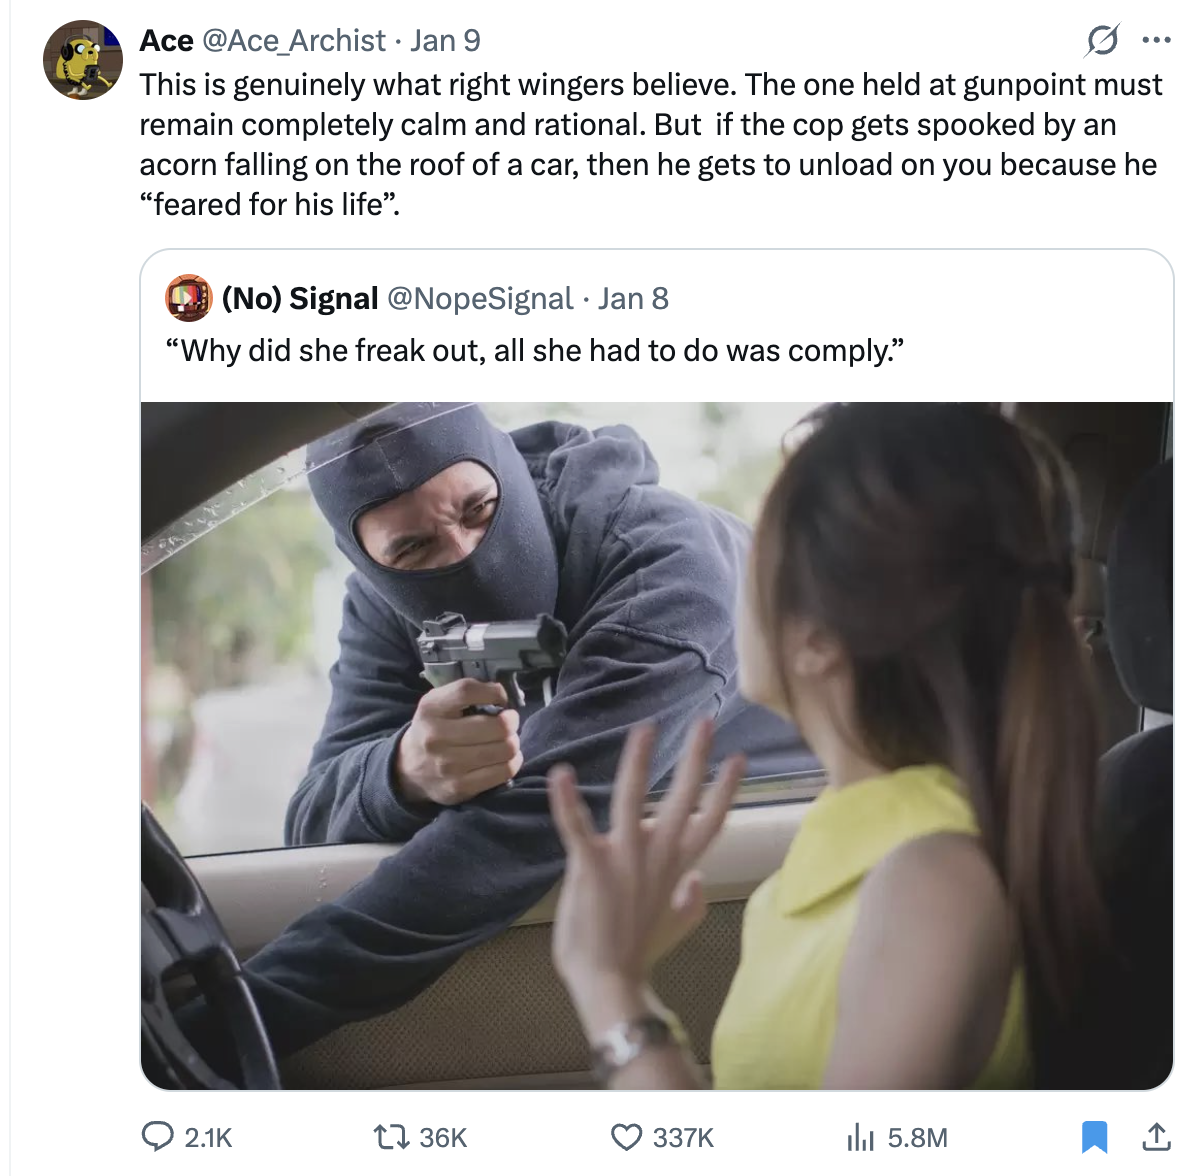Open the @Ace_Archist handle link
The image size is (1202, 1176).
click(x=294, y=41)
